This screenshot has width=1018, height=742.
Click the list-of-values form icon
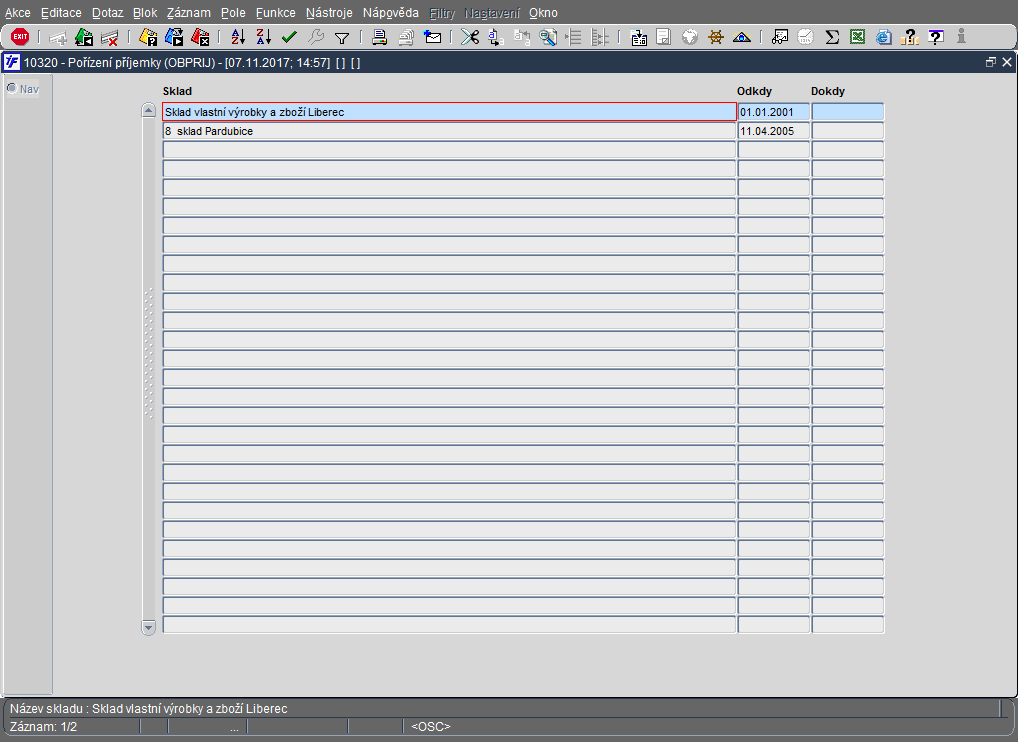639,38
